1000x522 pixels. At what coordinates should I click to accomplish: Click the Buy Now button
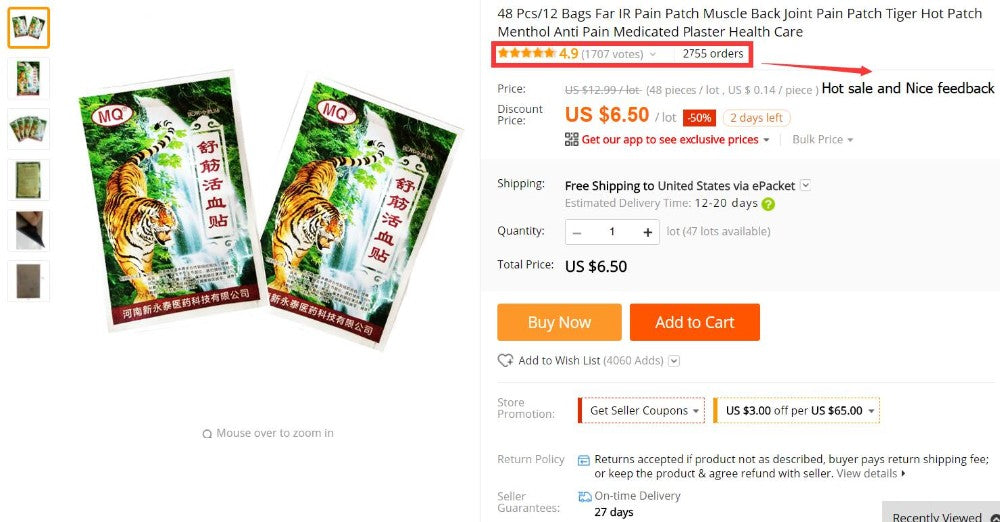(x=559, y=322)
